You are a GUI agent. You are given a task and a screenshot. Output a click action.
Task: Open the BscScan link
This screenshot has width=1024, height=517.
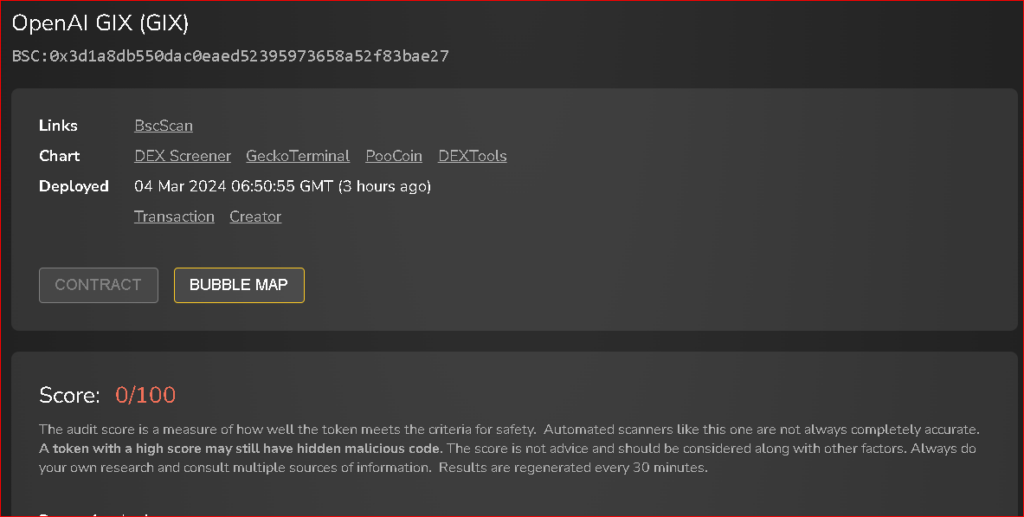pos(163,126)
